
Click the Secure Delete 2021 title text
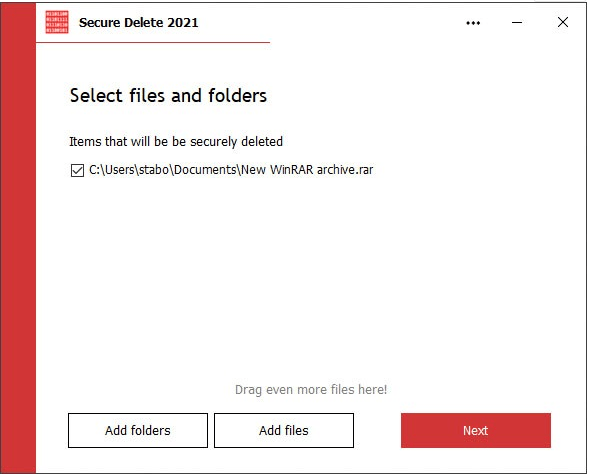pos(138,23)
